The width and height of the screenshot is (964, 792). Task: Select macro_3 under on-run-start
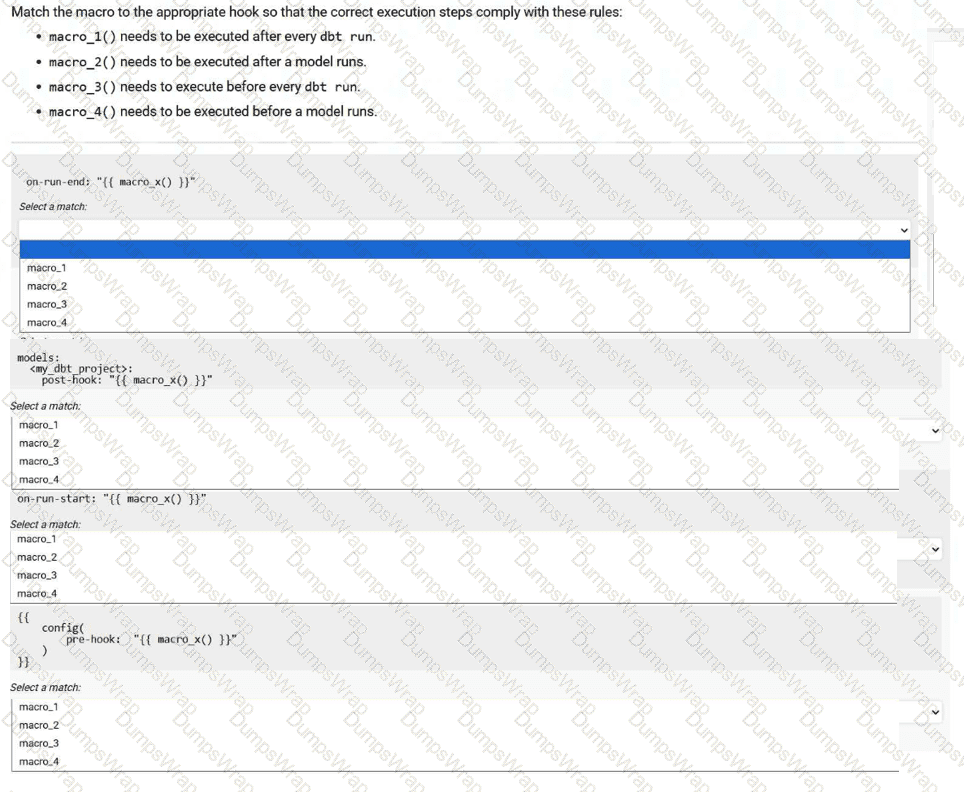37,575
